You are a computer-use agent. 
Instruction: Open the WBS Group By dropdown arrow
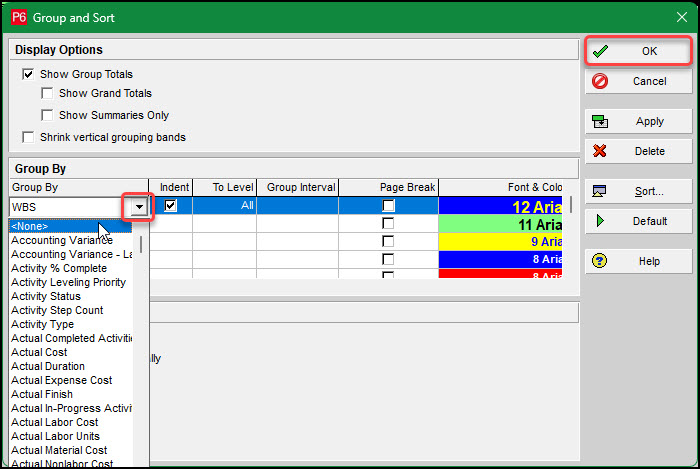[139, 207]
